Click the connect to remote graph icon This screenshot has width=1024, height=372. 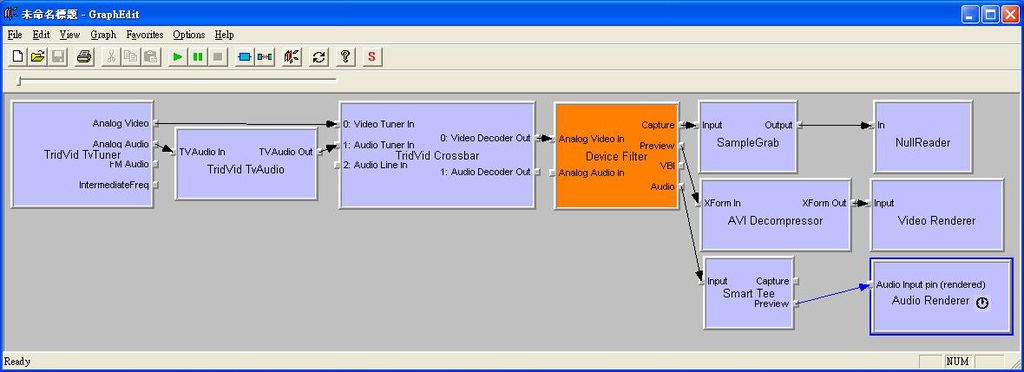[x=292, y=57]
